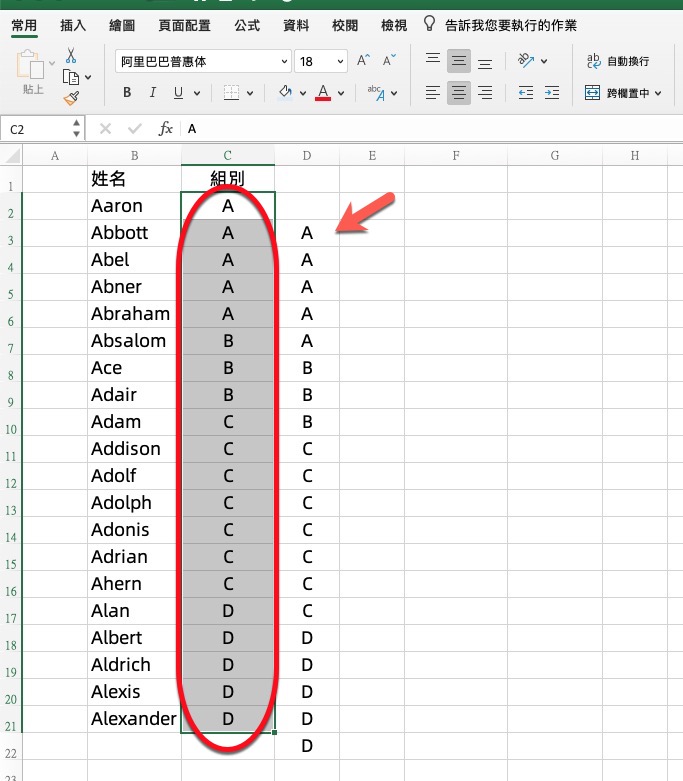683x781 pixels.
Task: Select column B header
Action: (x=135, y=156)
